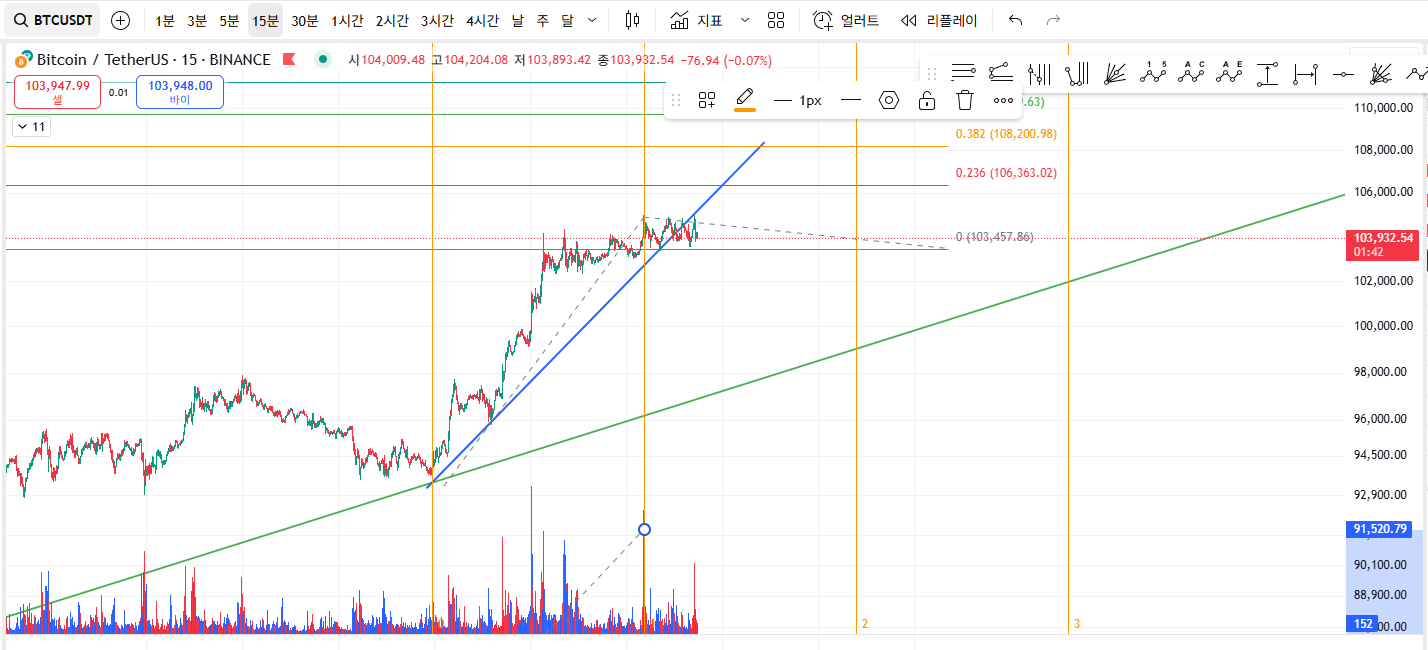Change line color with pencil icon
The height and width of the screenshot is (650, 1428).
click(x=745, y=100)
